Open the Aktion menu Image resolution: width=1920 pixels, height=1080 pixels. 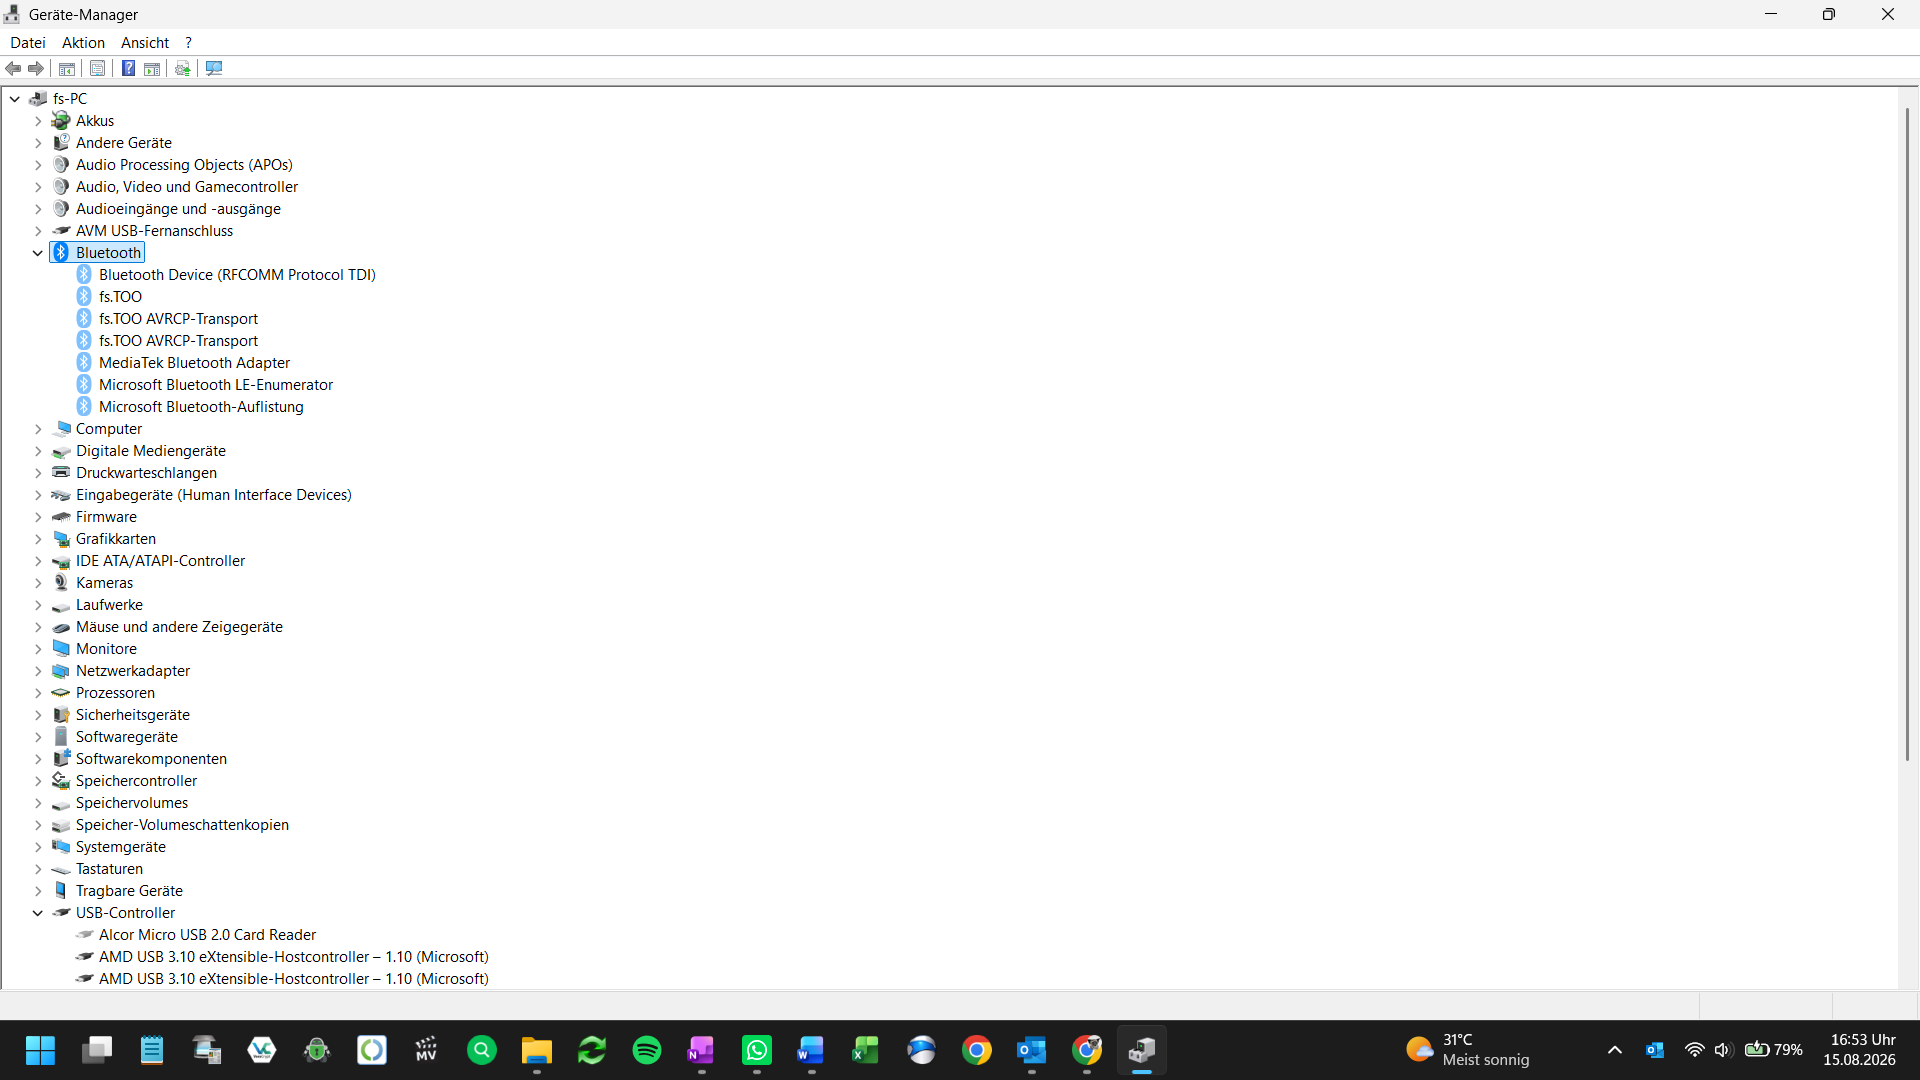pos(83,42)
